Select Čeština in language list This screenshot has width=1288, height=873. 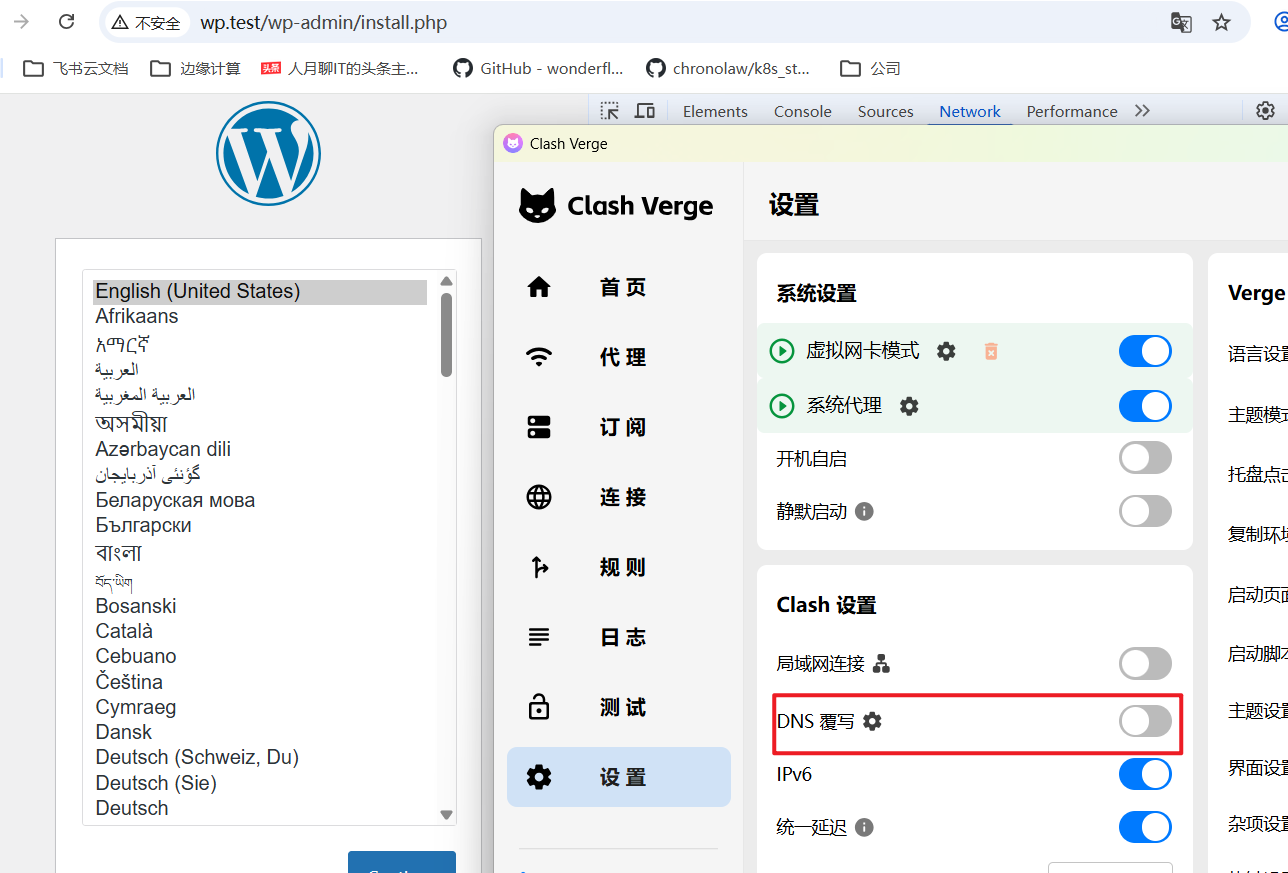[260, 682]
